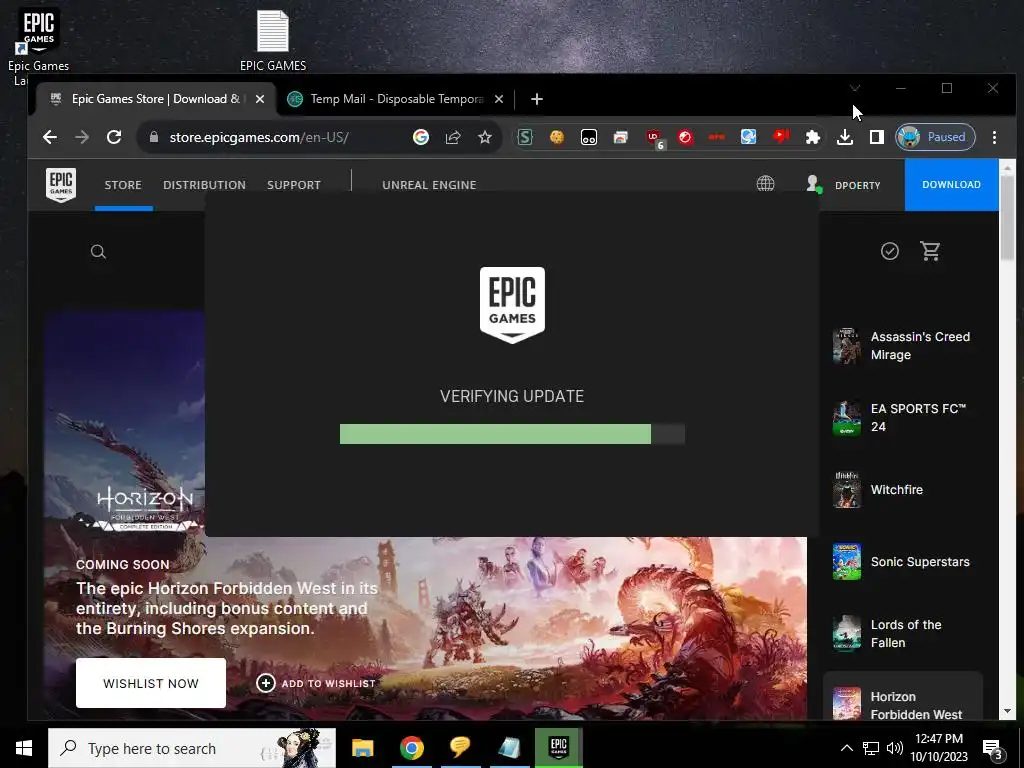Open the volume speaker icon in tray
This screenshot has width=1024, height=768.
click(x=895, y=748)
